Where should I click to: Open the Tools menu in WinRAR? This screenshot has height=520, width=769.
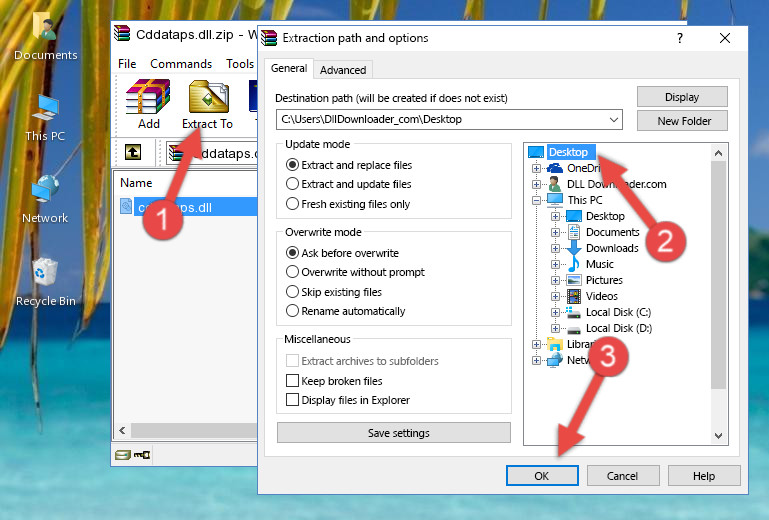(240, 64)
